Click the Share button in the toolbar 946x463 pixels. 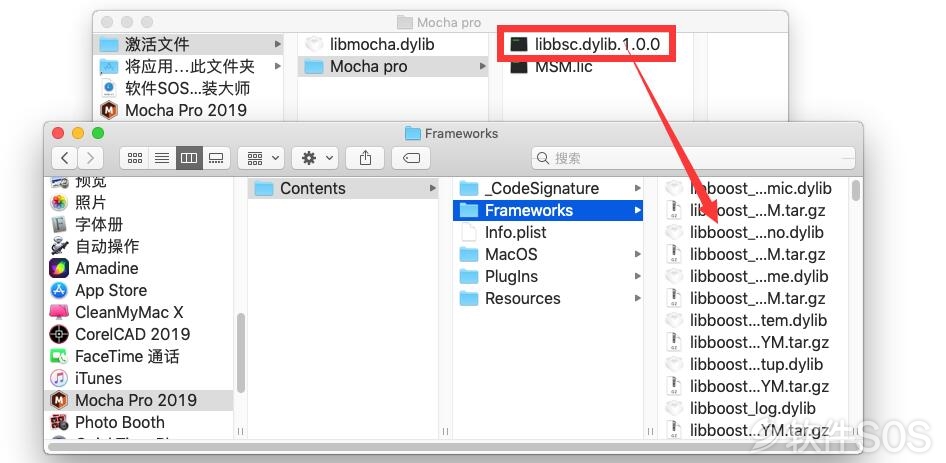365,158
